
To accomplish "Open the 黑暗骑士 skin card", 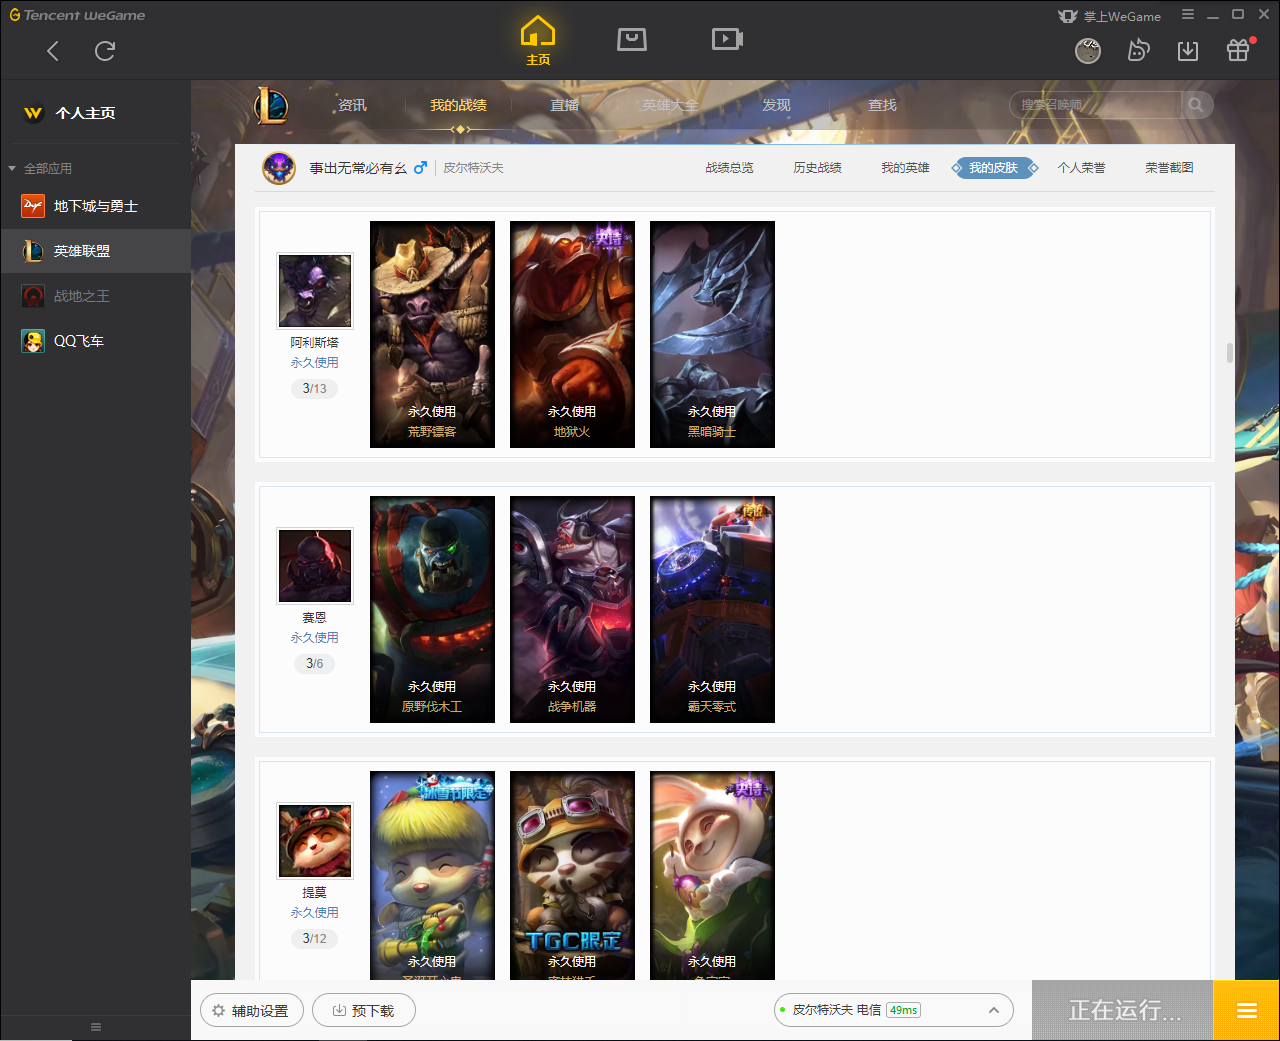I will 712,334.
